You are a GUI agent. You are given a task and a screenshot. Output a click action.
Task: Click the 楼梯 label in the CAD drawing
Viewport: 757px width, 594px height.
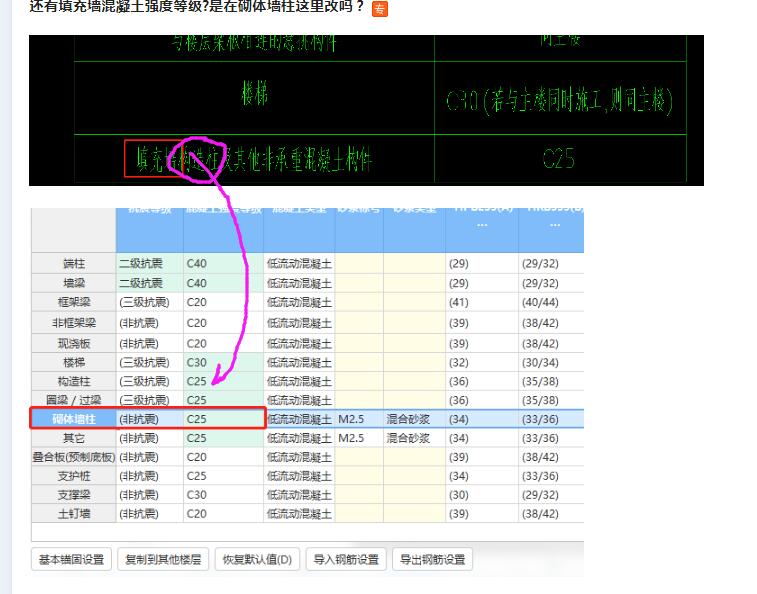point(254,94)
